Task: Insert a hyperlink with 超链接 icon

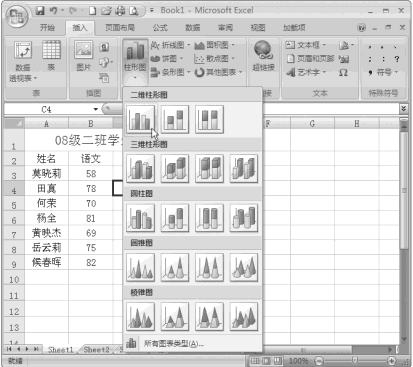Action: point(263,56)
